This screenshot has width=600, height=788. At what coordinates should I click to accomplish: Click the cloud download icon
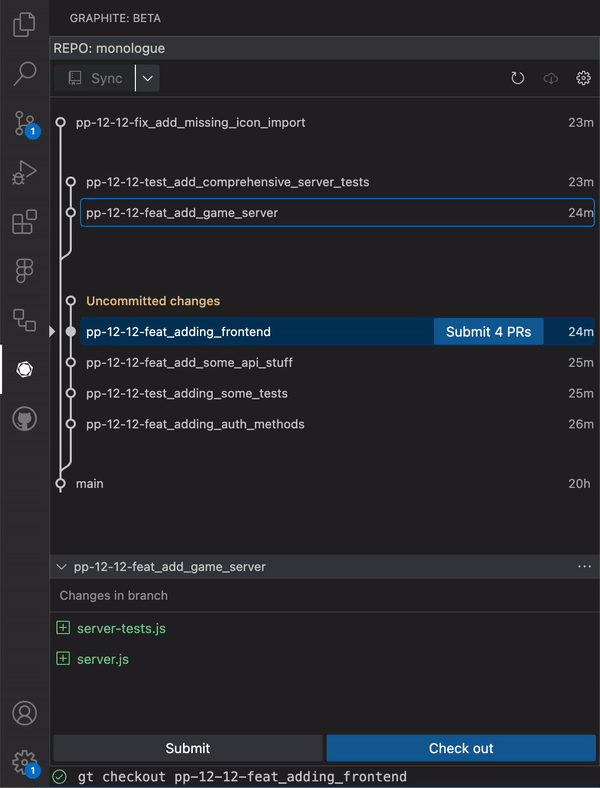click(551, 78)
